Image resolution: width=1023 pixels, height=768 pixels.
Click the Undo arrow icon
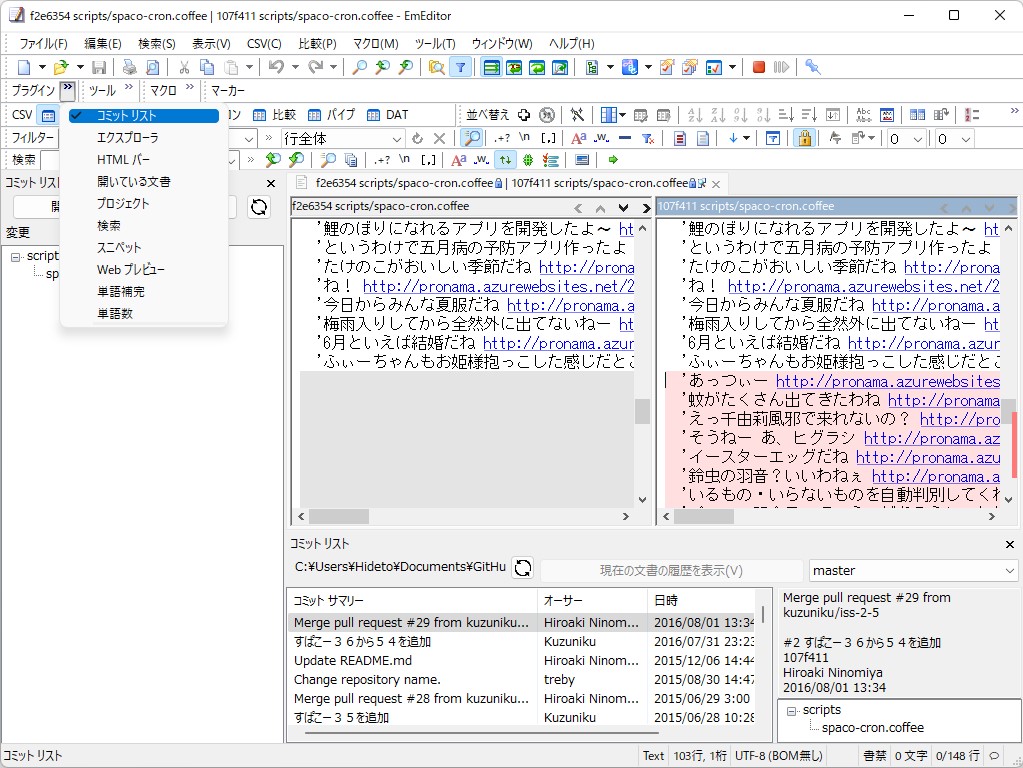click(x=277, y=67)
